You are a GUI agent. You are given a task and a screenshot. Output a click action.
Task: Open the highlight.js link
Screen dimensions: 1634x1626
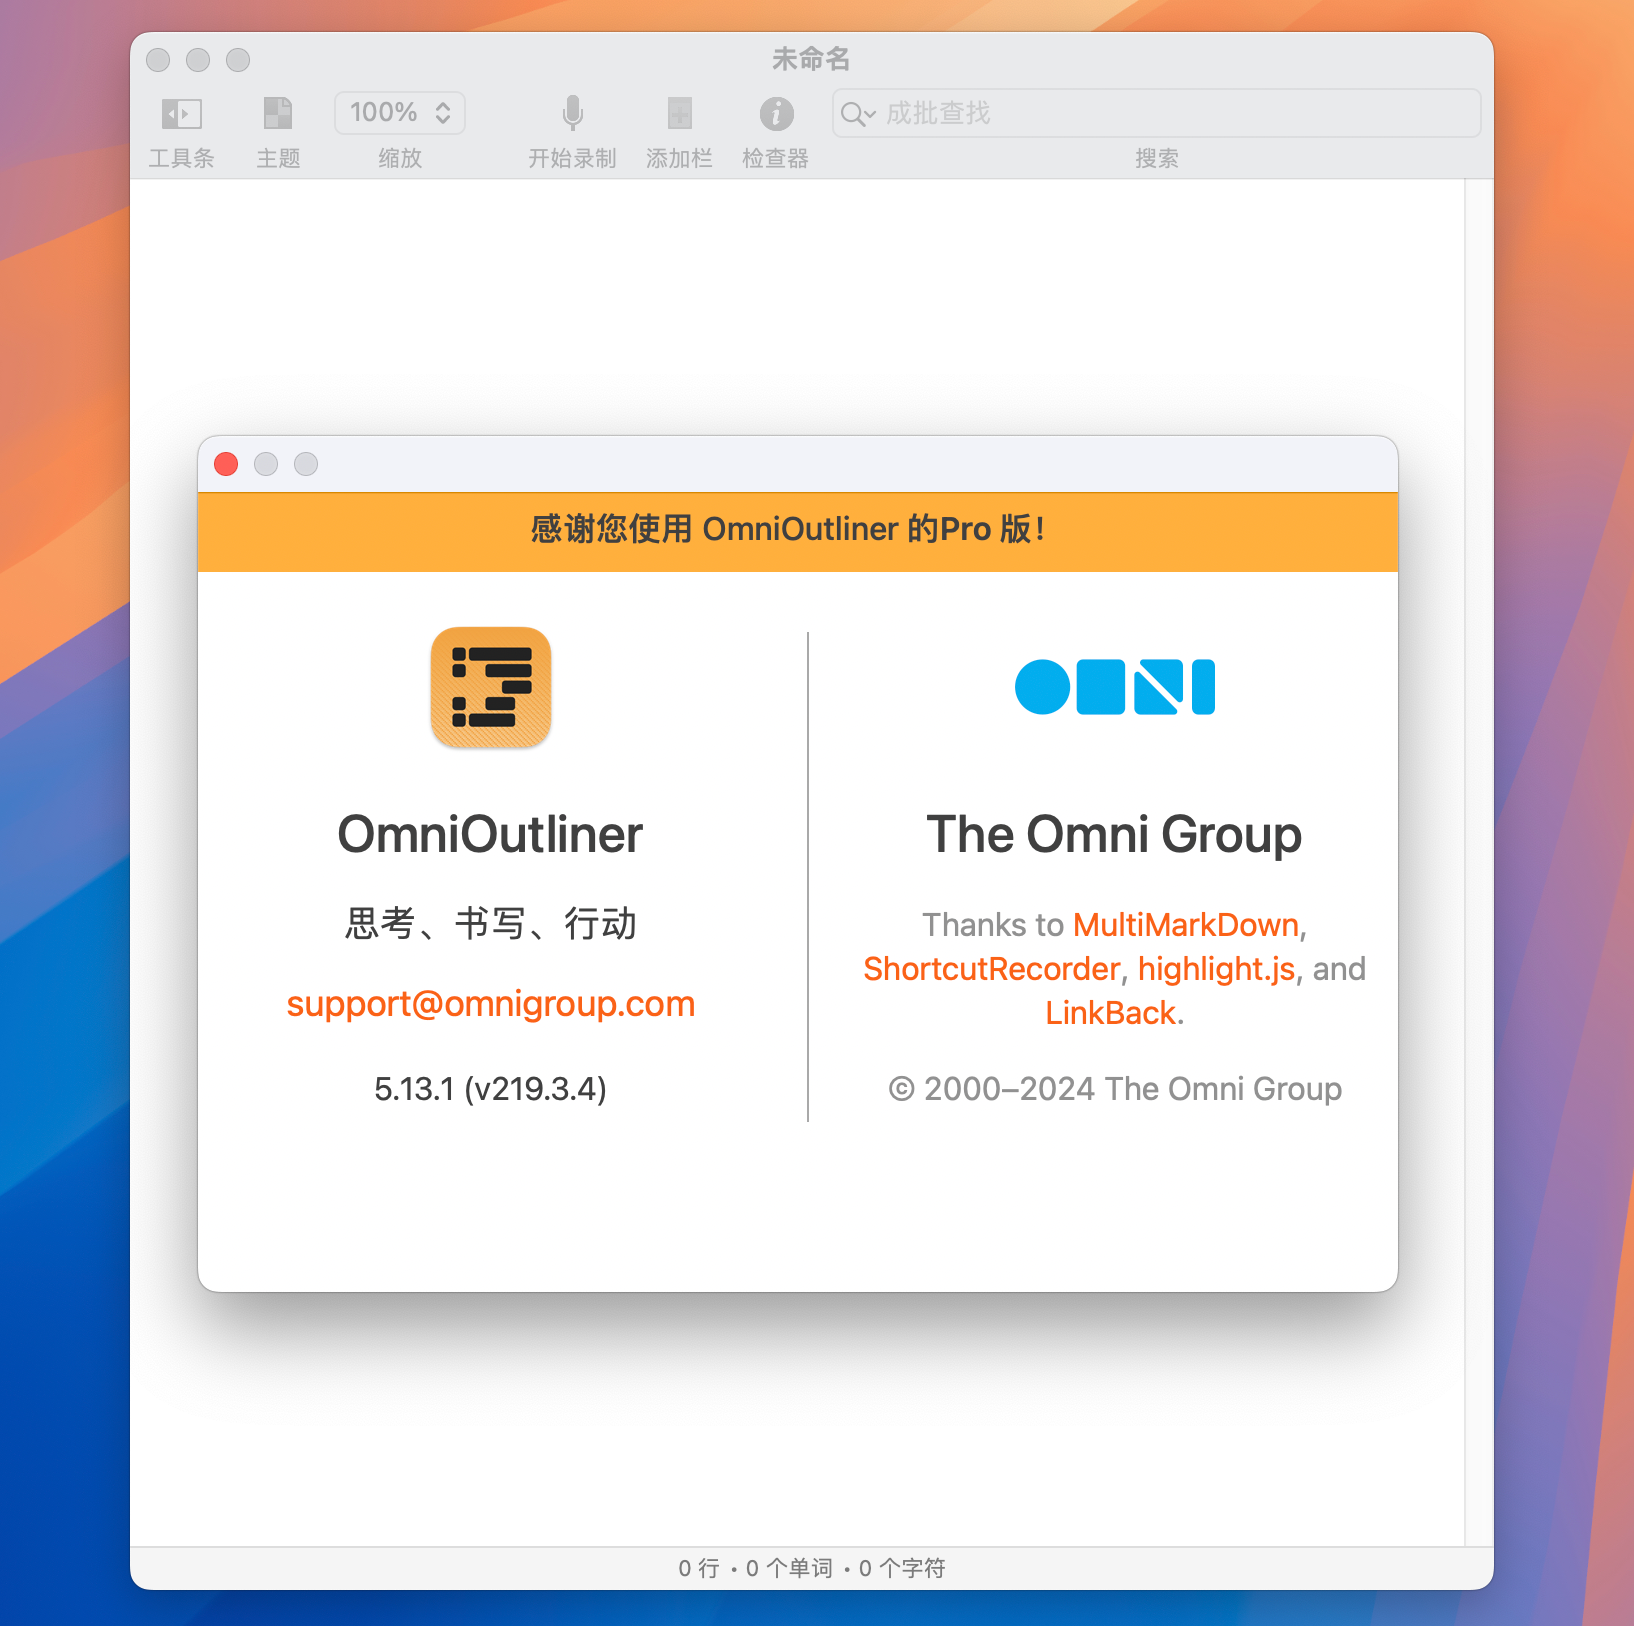click(x=1217, y=969)
